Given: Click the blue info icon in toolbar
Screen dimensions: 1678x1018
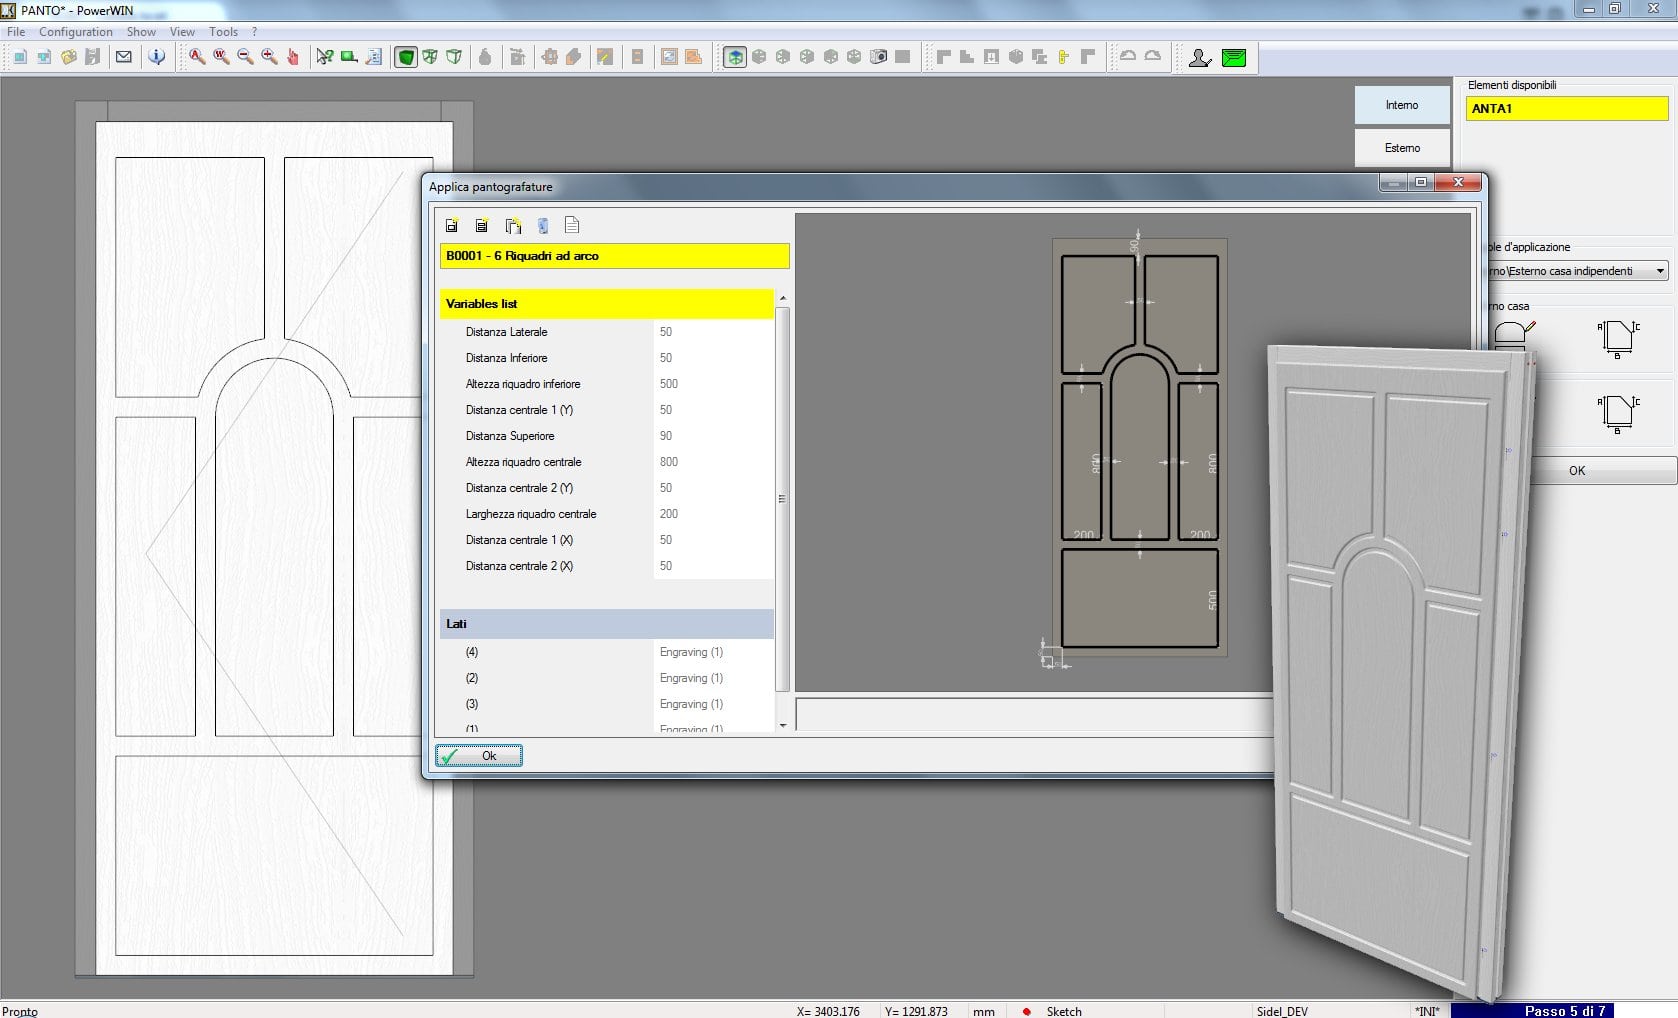Looking at the screenshot, I should pos(156,57).
